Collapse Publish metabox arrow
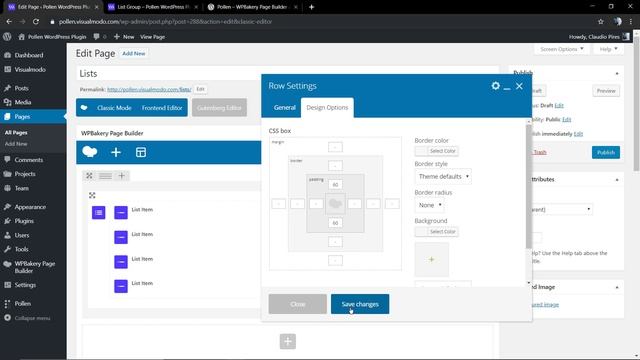The height and width of the screenshot is (360, 640). (x=617, y=73)
